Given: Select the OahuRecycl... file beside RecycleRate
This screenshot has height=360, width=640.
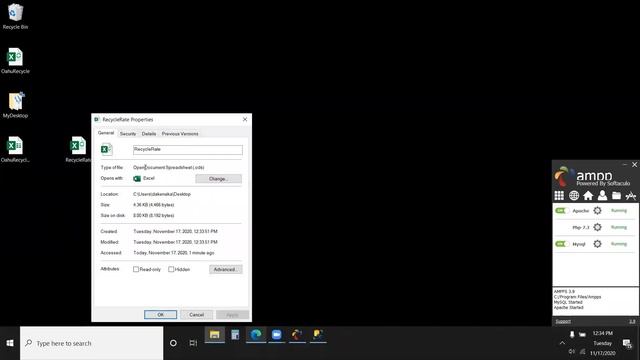Looking at the screenshot, I should click(15, 149).
